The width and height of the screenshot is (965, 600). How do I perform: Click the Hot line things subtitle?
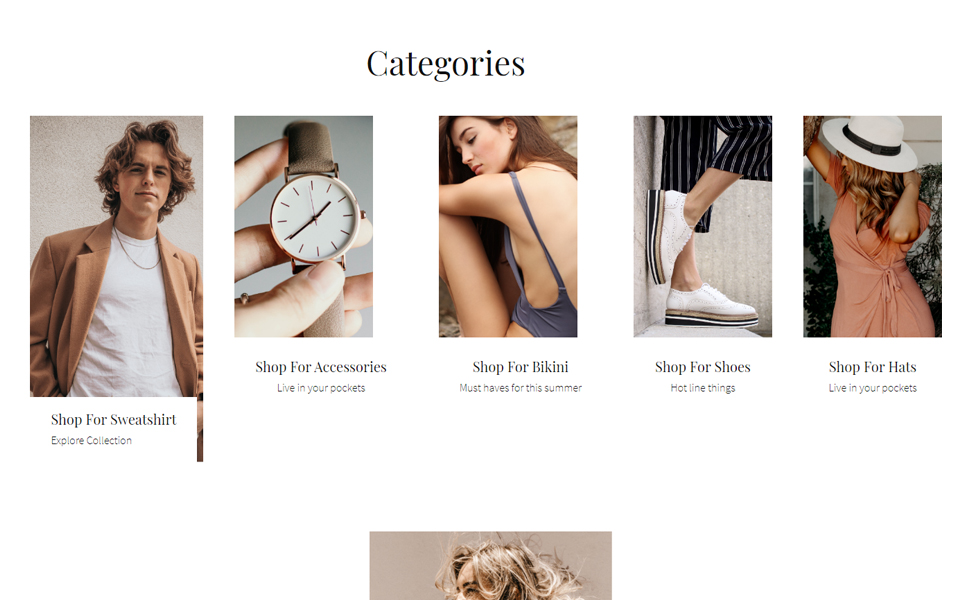702,388
